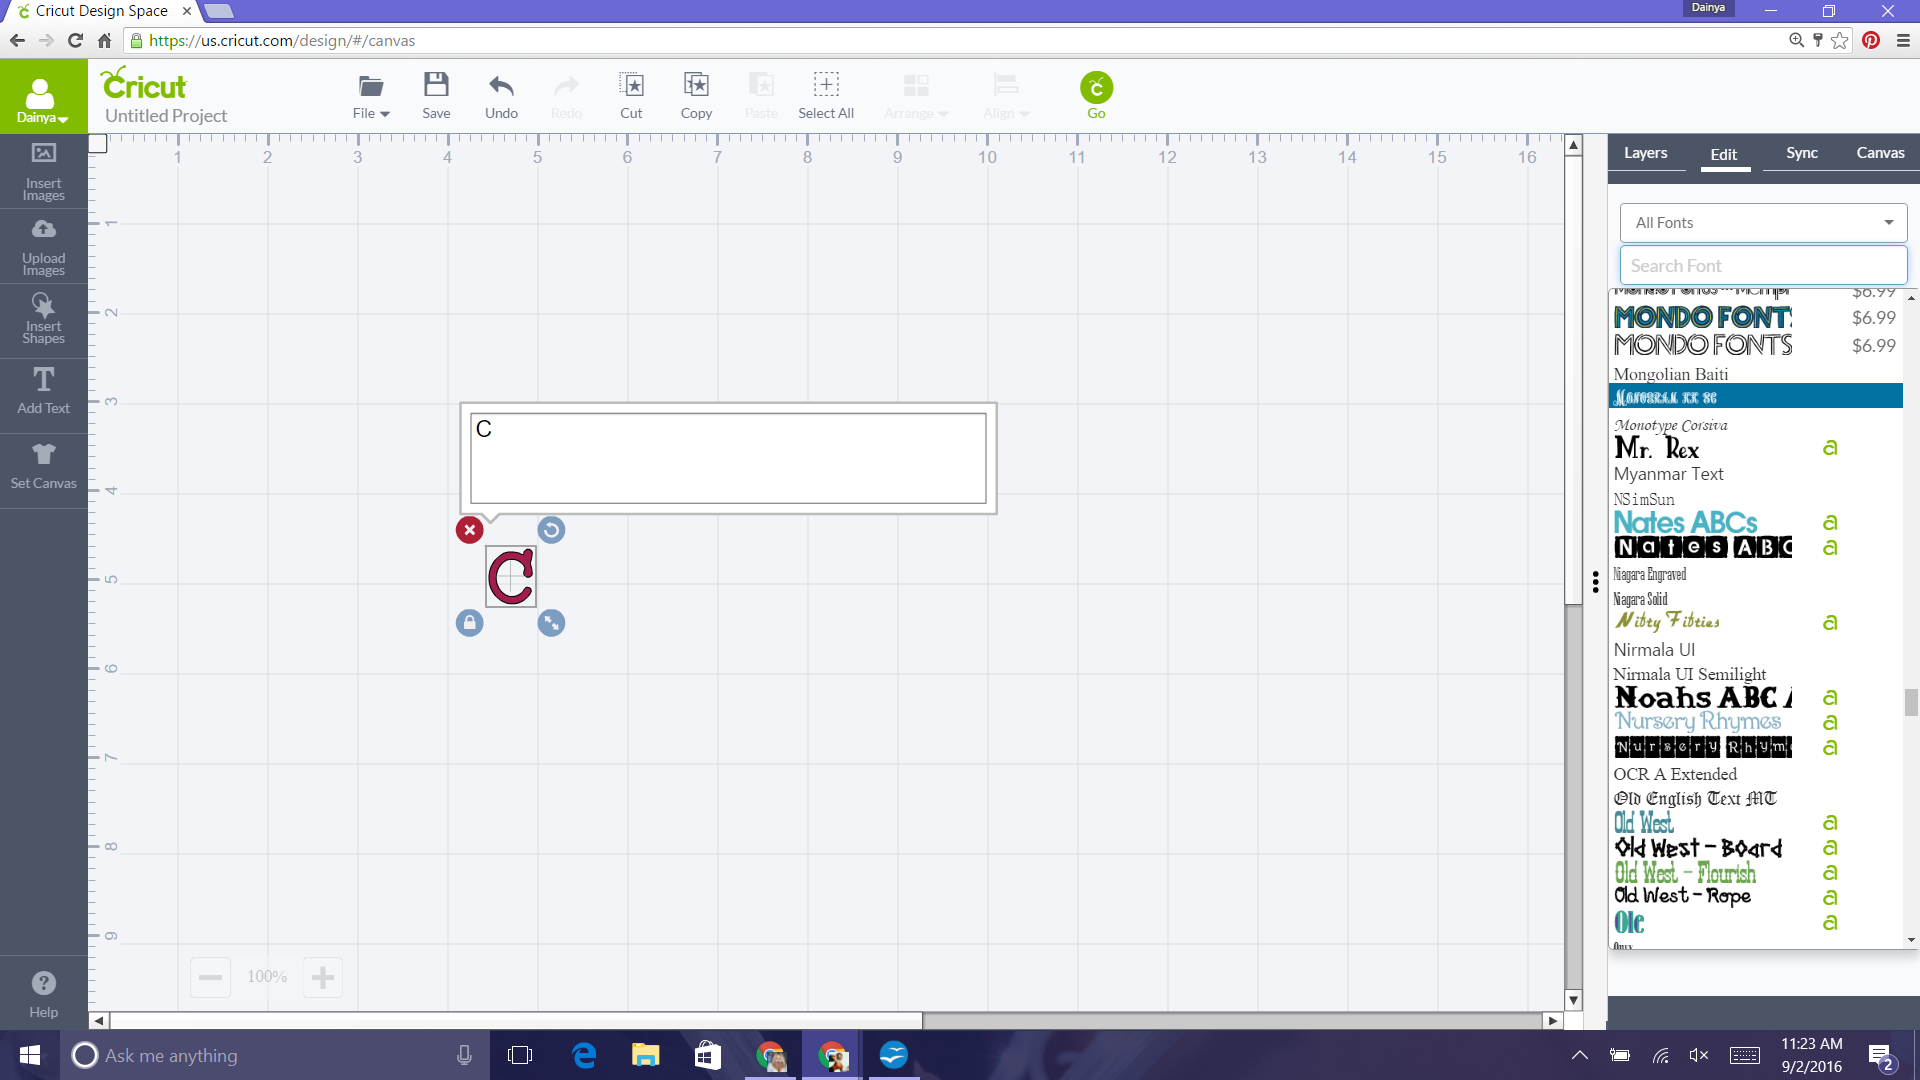Open the Windows Start menu
The image size is (1920, 1080).
(30, 1055)
